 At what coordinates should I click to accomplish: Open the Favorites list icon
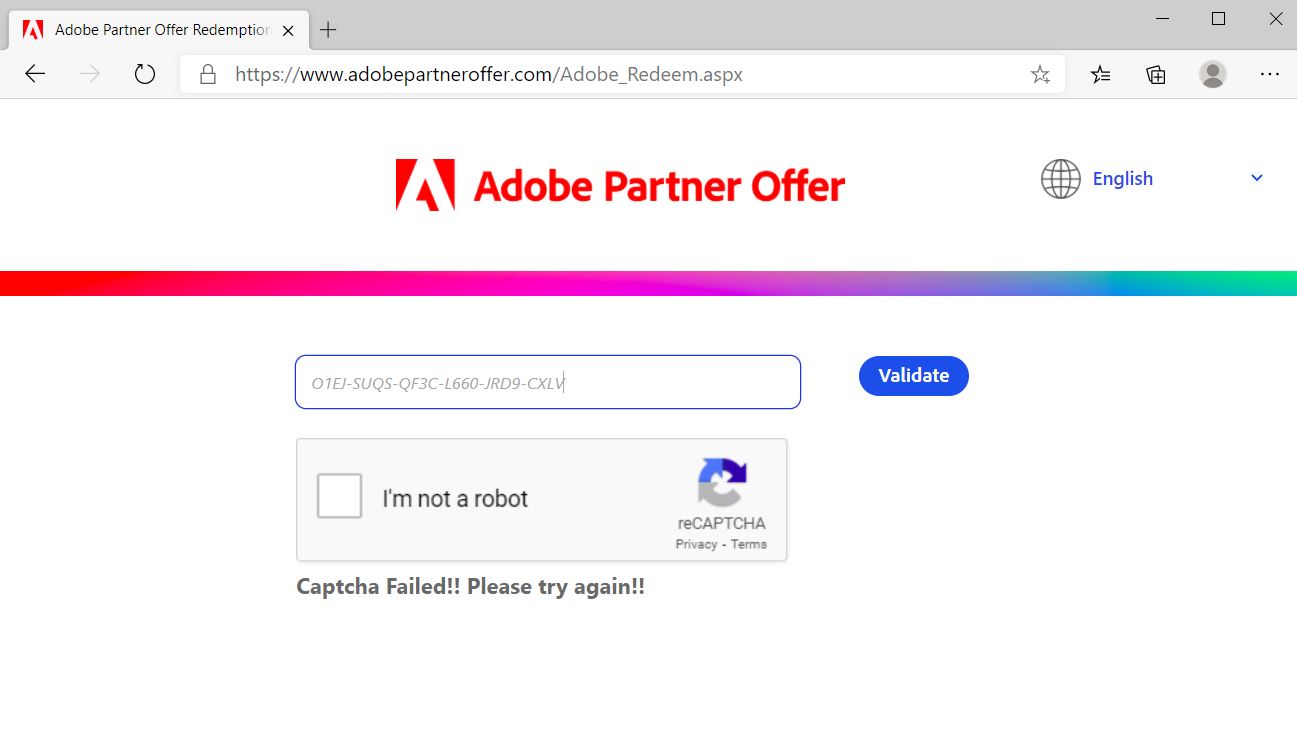1100,74
